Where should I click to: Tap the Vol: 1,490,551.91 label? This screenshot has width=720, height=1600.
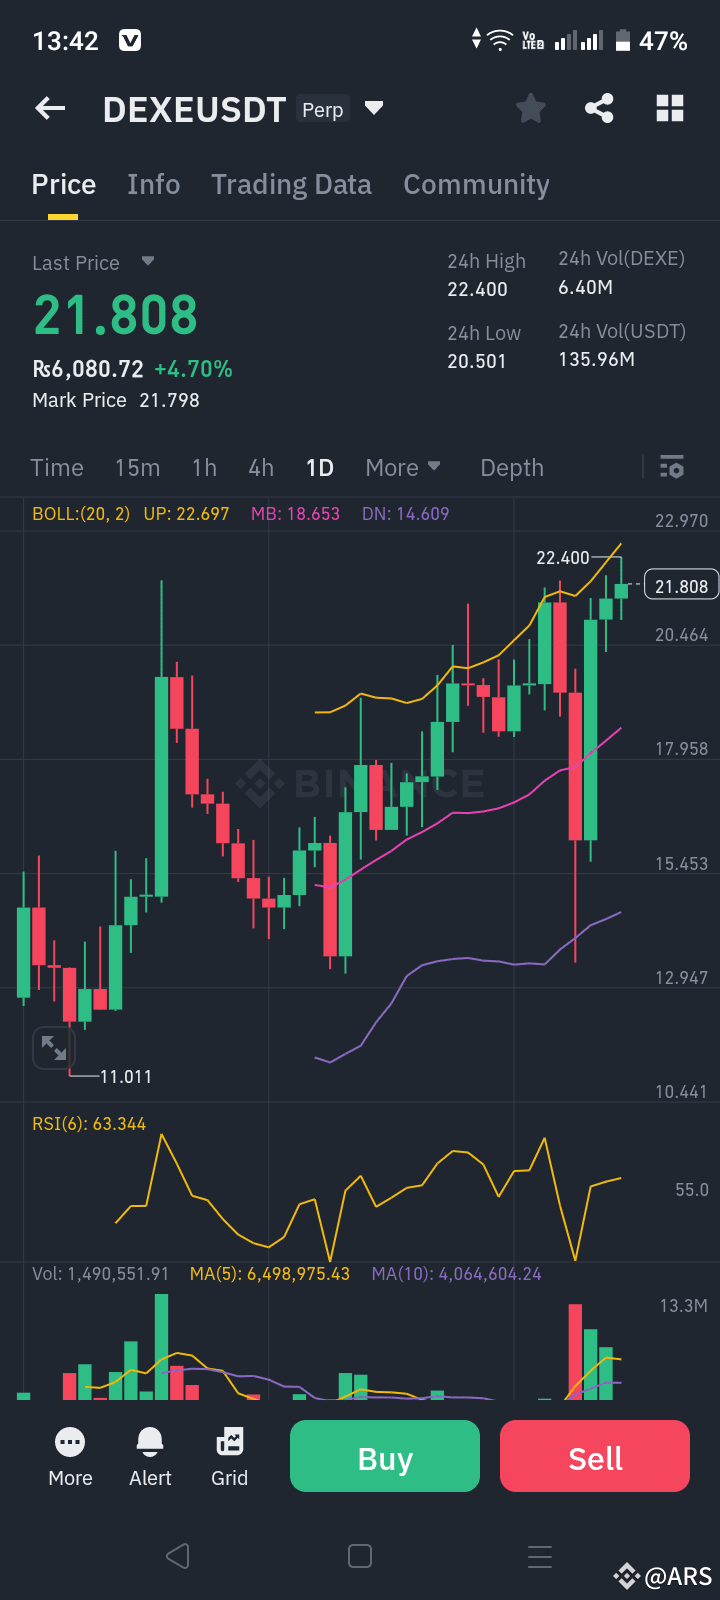(101, 1273)
